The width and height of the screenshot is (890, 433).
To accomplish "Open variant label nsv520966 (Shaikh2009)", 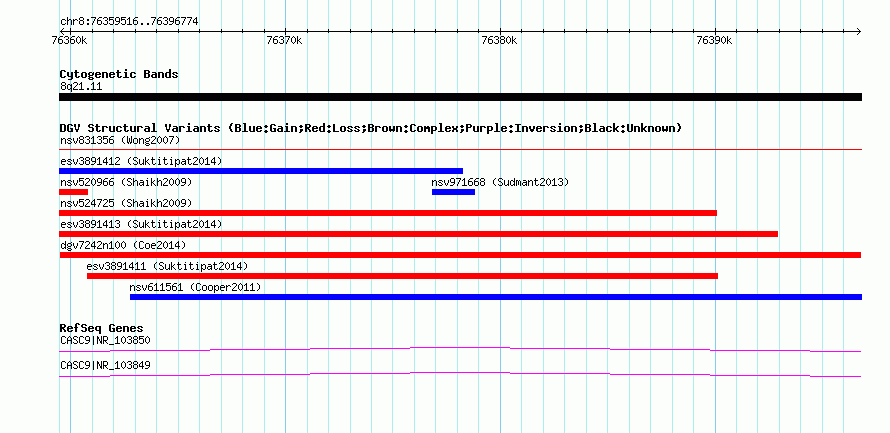I will 126,183.
